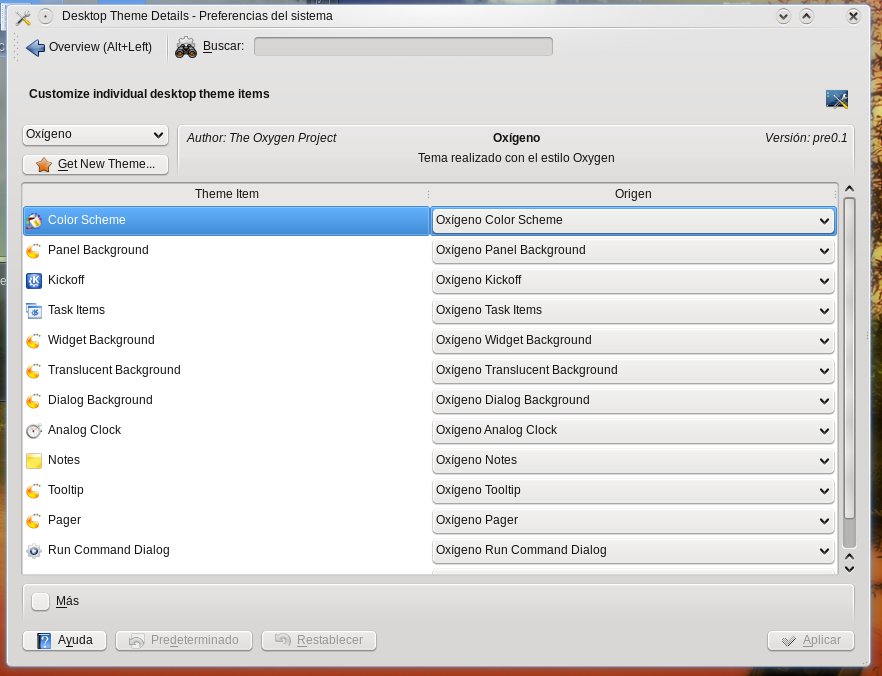Open the Oxígeno Color Scheme dropdown
The width and height of the screenshot is (882, 676).
(633, 220)
